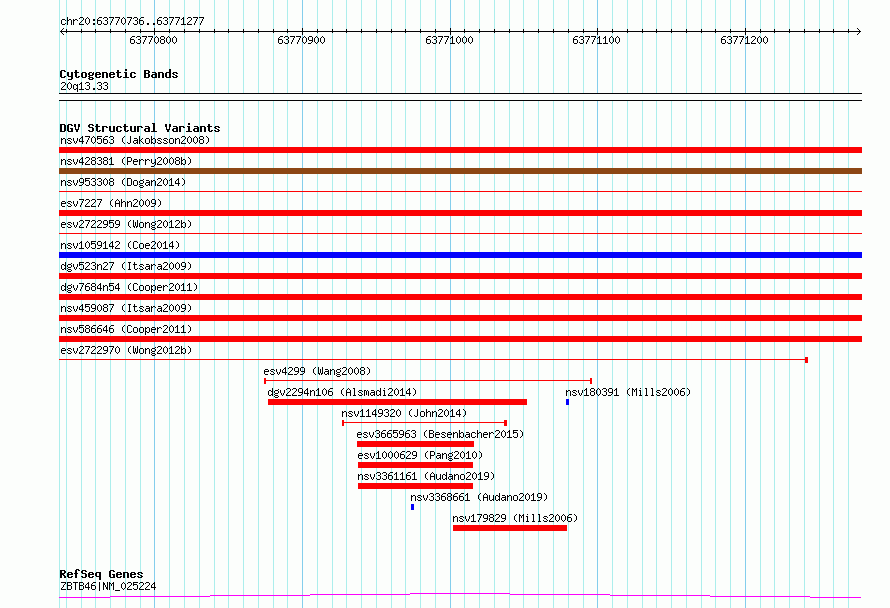Click the dgv523n27 (Itsara2009) label
The image size is (890, 608).
126,266
